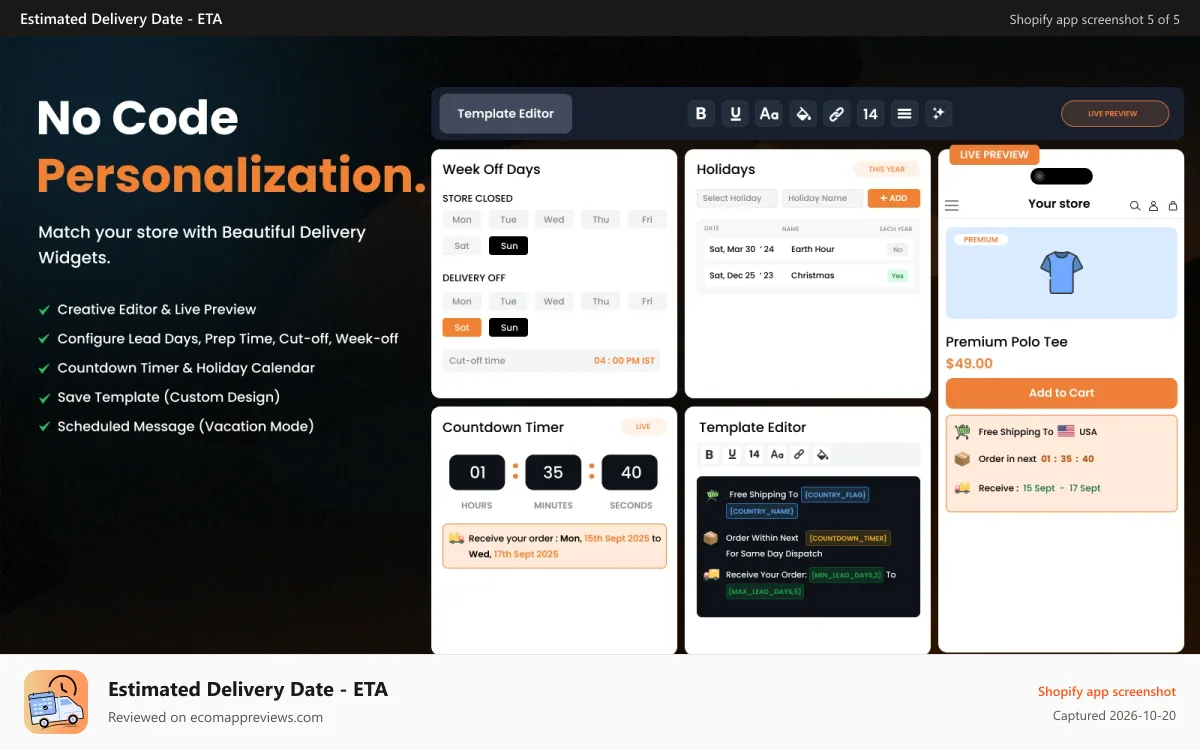The image size is (1200, 750).
Task: Click the LIVE PREVIEW orange tab label
Action: [994, 155]
